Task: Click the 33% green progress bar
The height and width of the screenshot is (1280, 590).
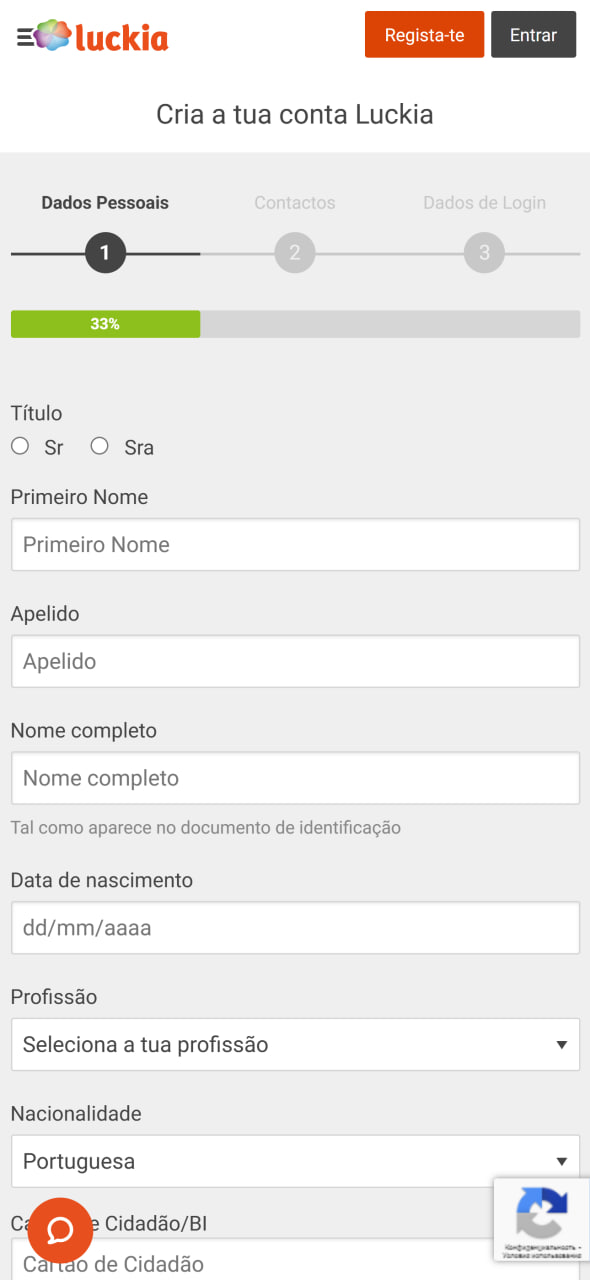Action: [105, 324]
